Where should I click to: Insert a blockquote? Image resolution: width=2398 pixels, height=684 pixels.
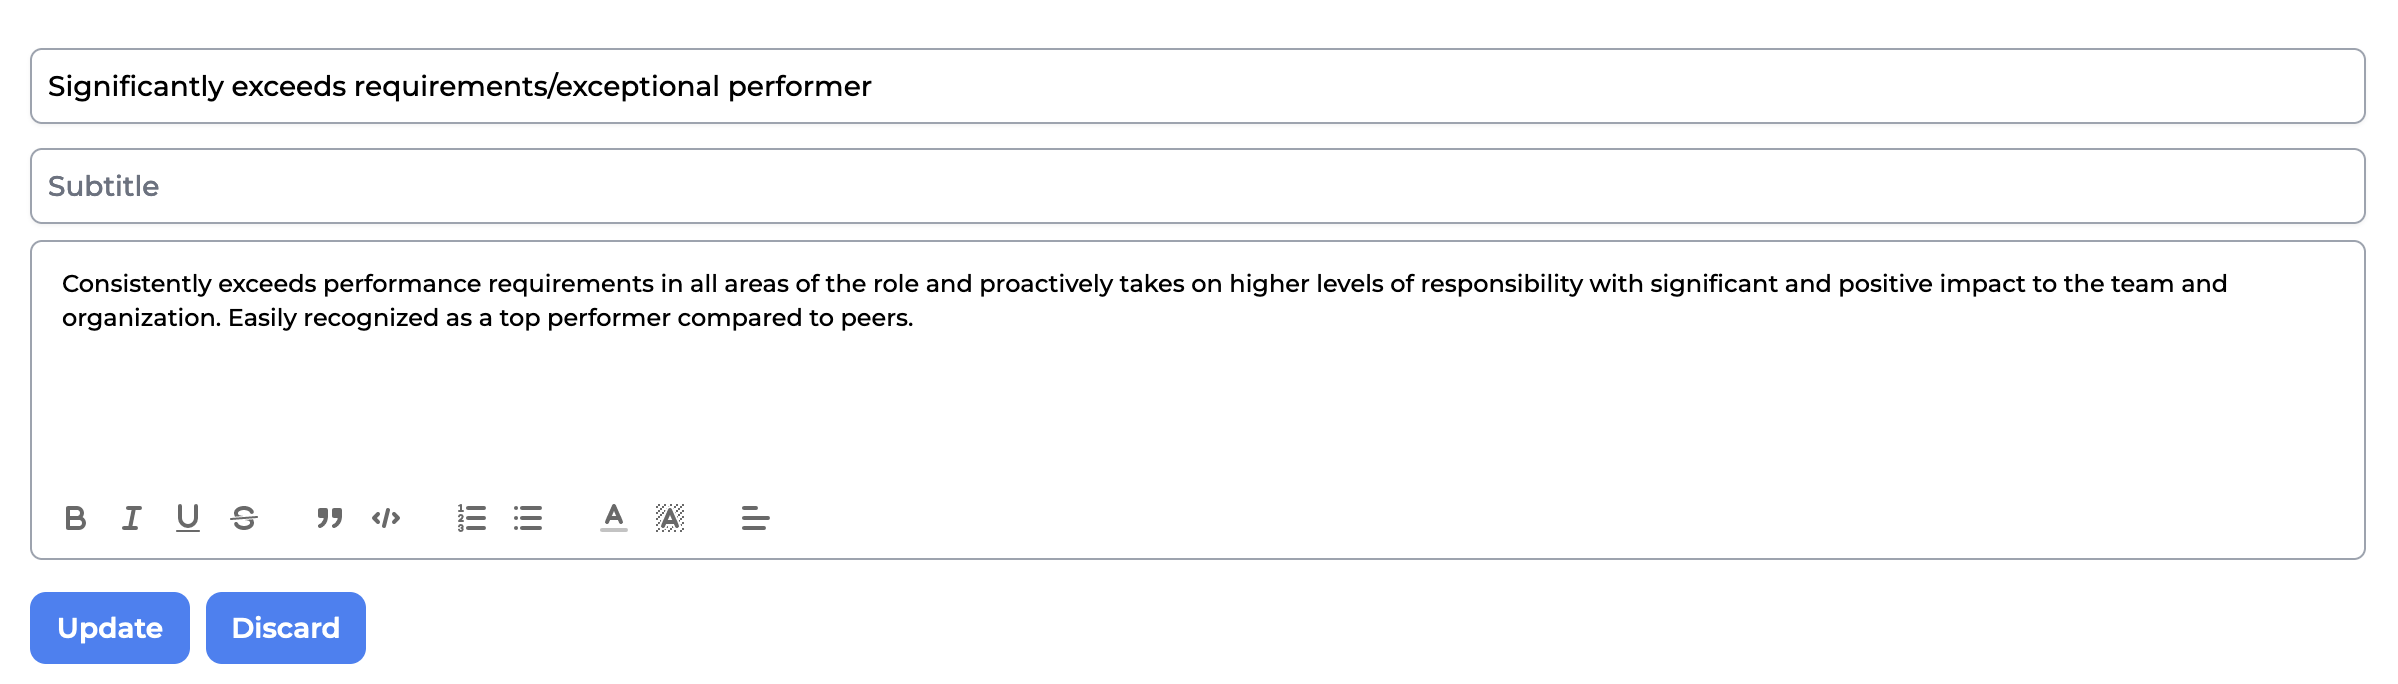[329, 518]
